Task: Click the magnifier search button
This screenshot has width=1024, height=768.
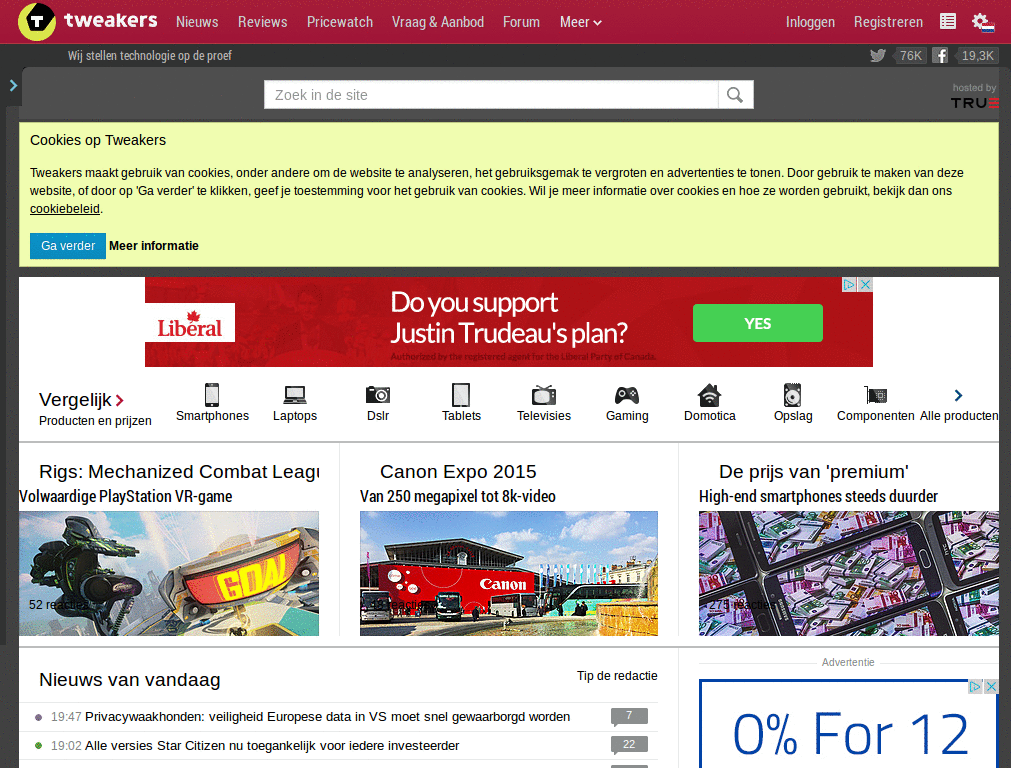Action: 735,95
